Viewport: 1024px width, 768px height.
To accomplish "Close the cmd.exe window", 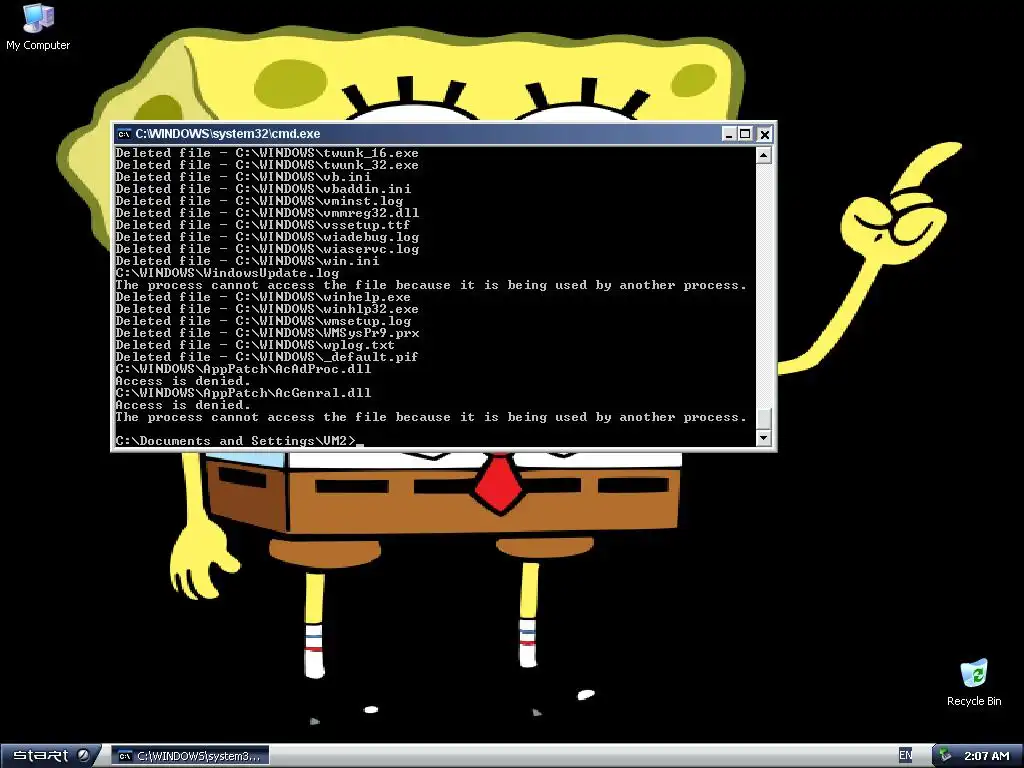I will (765, 134).
